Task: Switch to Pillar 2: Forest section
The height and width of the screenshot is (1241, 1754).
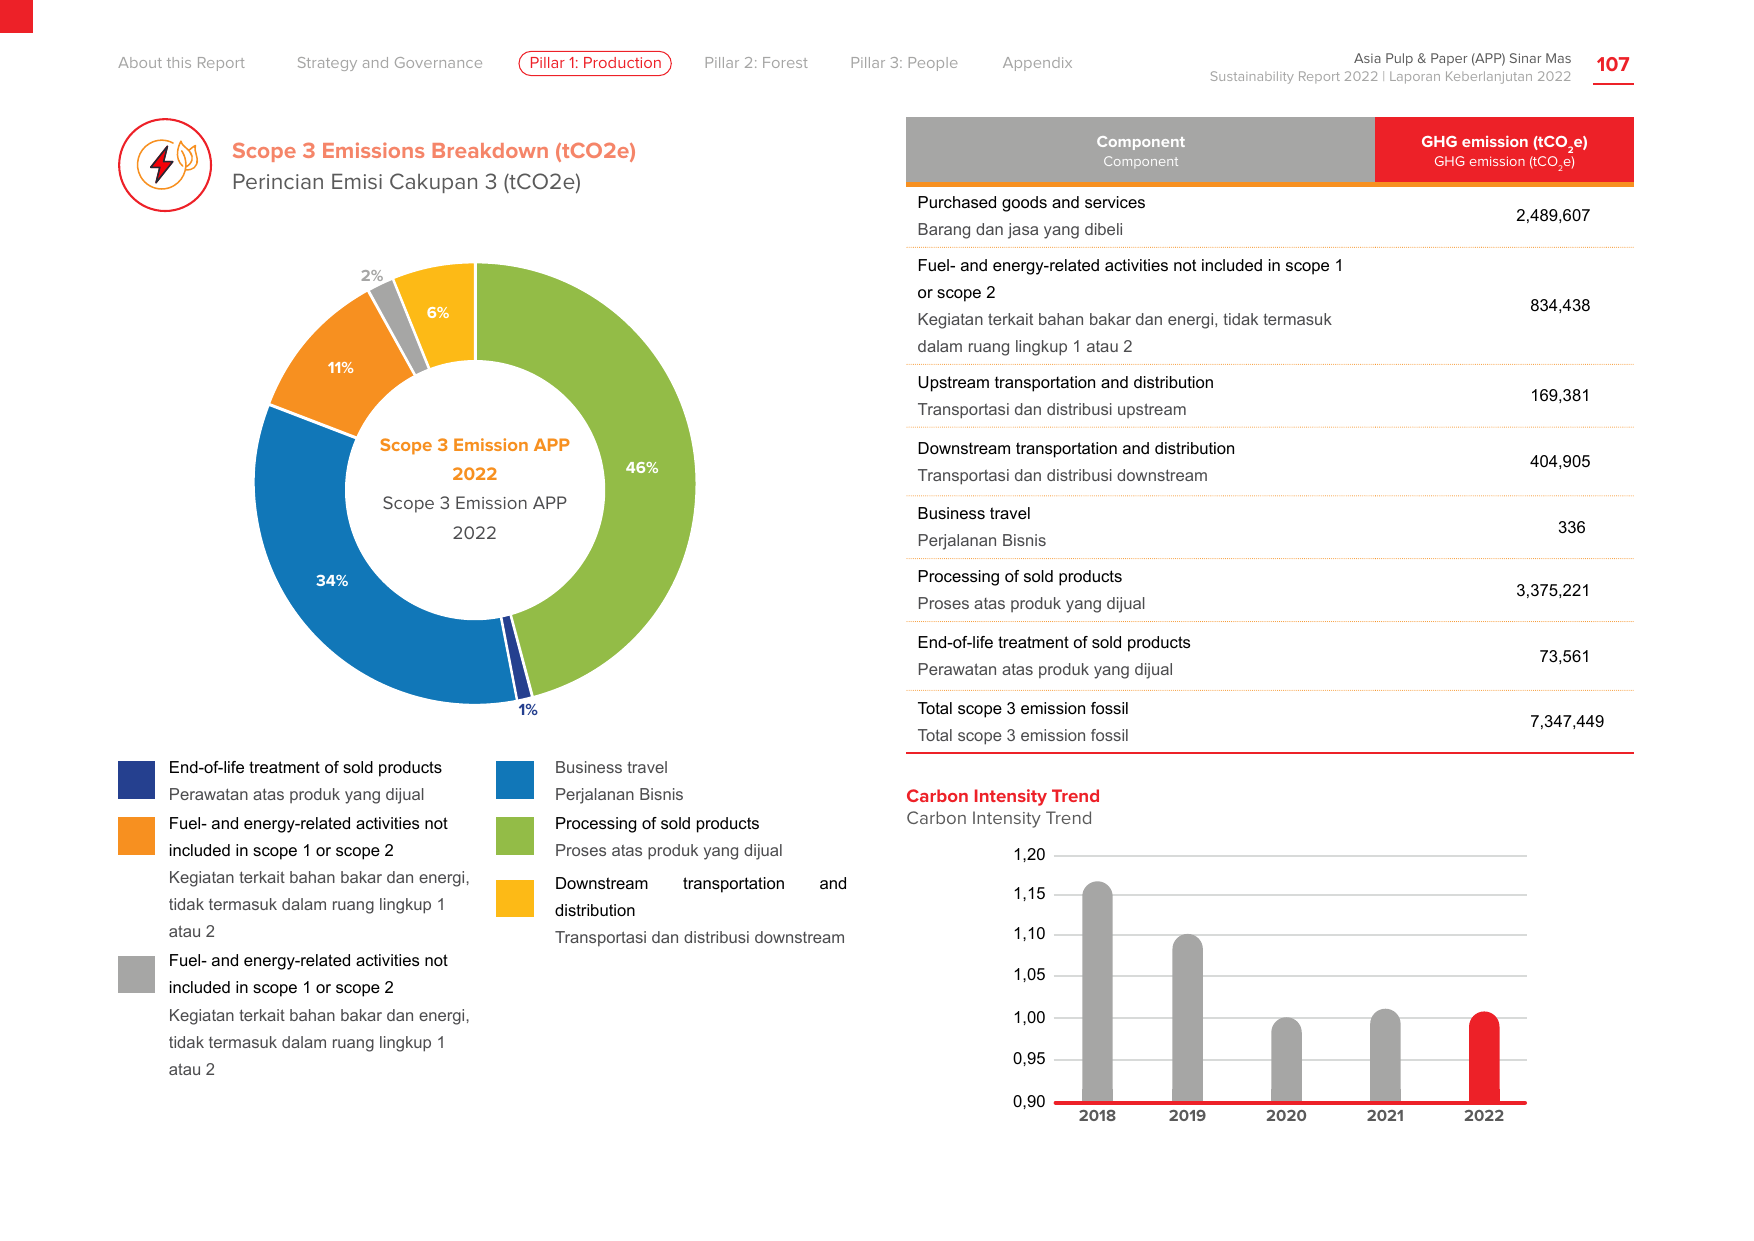Action: [x=756, y=63]
